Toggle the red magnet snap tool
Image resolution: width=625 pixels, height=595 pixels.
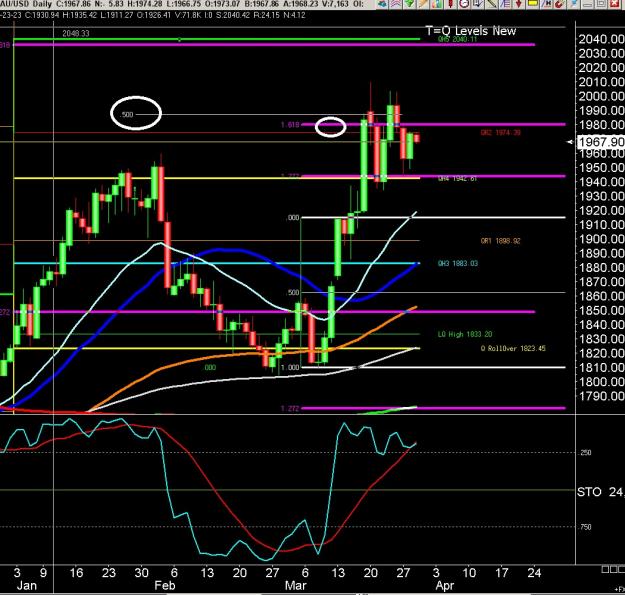tap(560, 4)
